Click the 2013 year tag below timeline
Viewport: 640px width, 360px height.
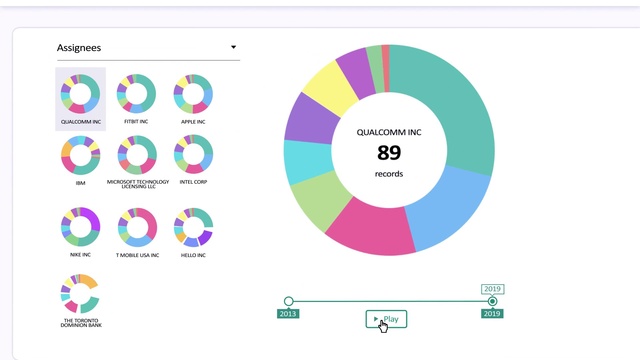pos(288,313)
